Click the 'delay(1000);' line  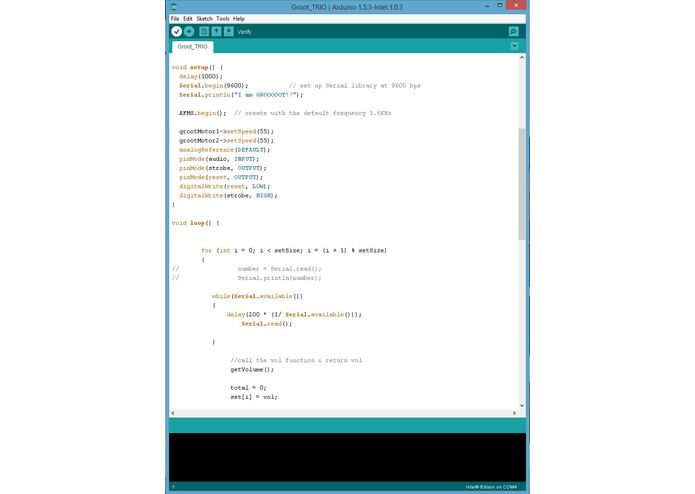201,77
